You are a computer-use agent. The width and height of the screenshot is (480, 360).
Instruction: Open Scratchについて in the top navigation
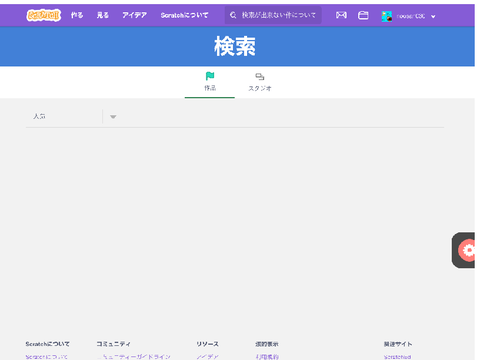pos(184,15)
